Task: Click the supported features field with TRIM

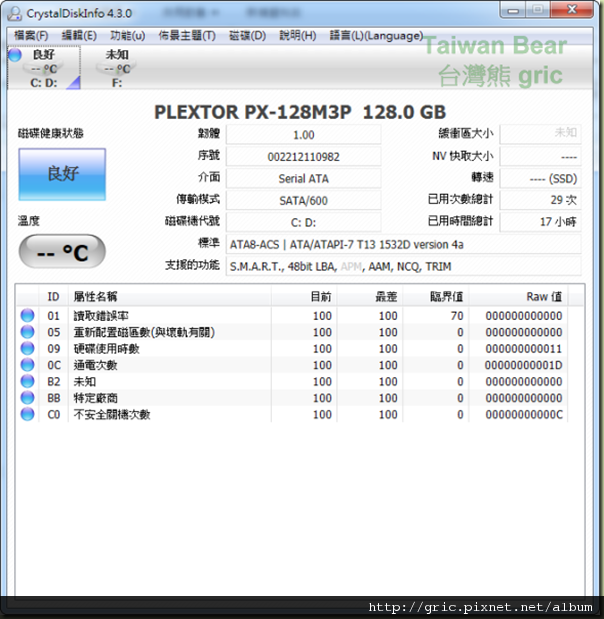Action: [x=403, y=266]
